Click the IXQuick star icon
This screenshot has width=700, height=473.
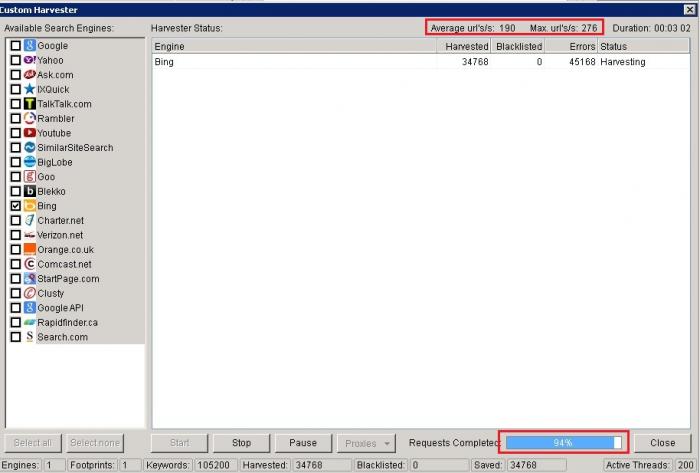point(29,89)
